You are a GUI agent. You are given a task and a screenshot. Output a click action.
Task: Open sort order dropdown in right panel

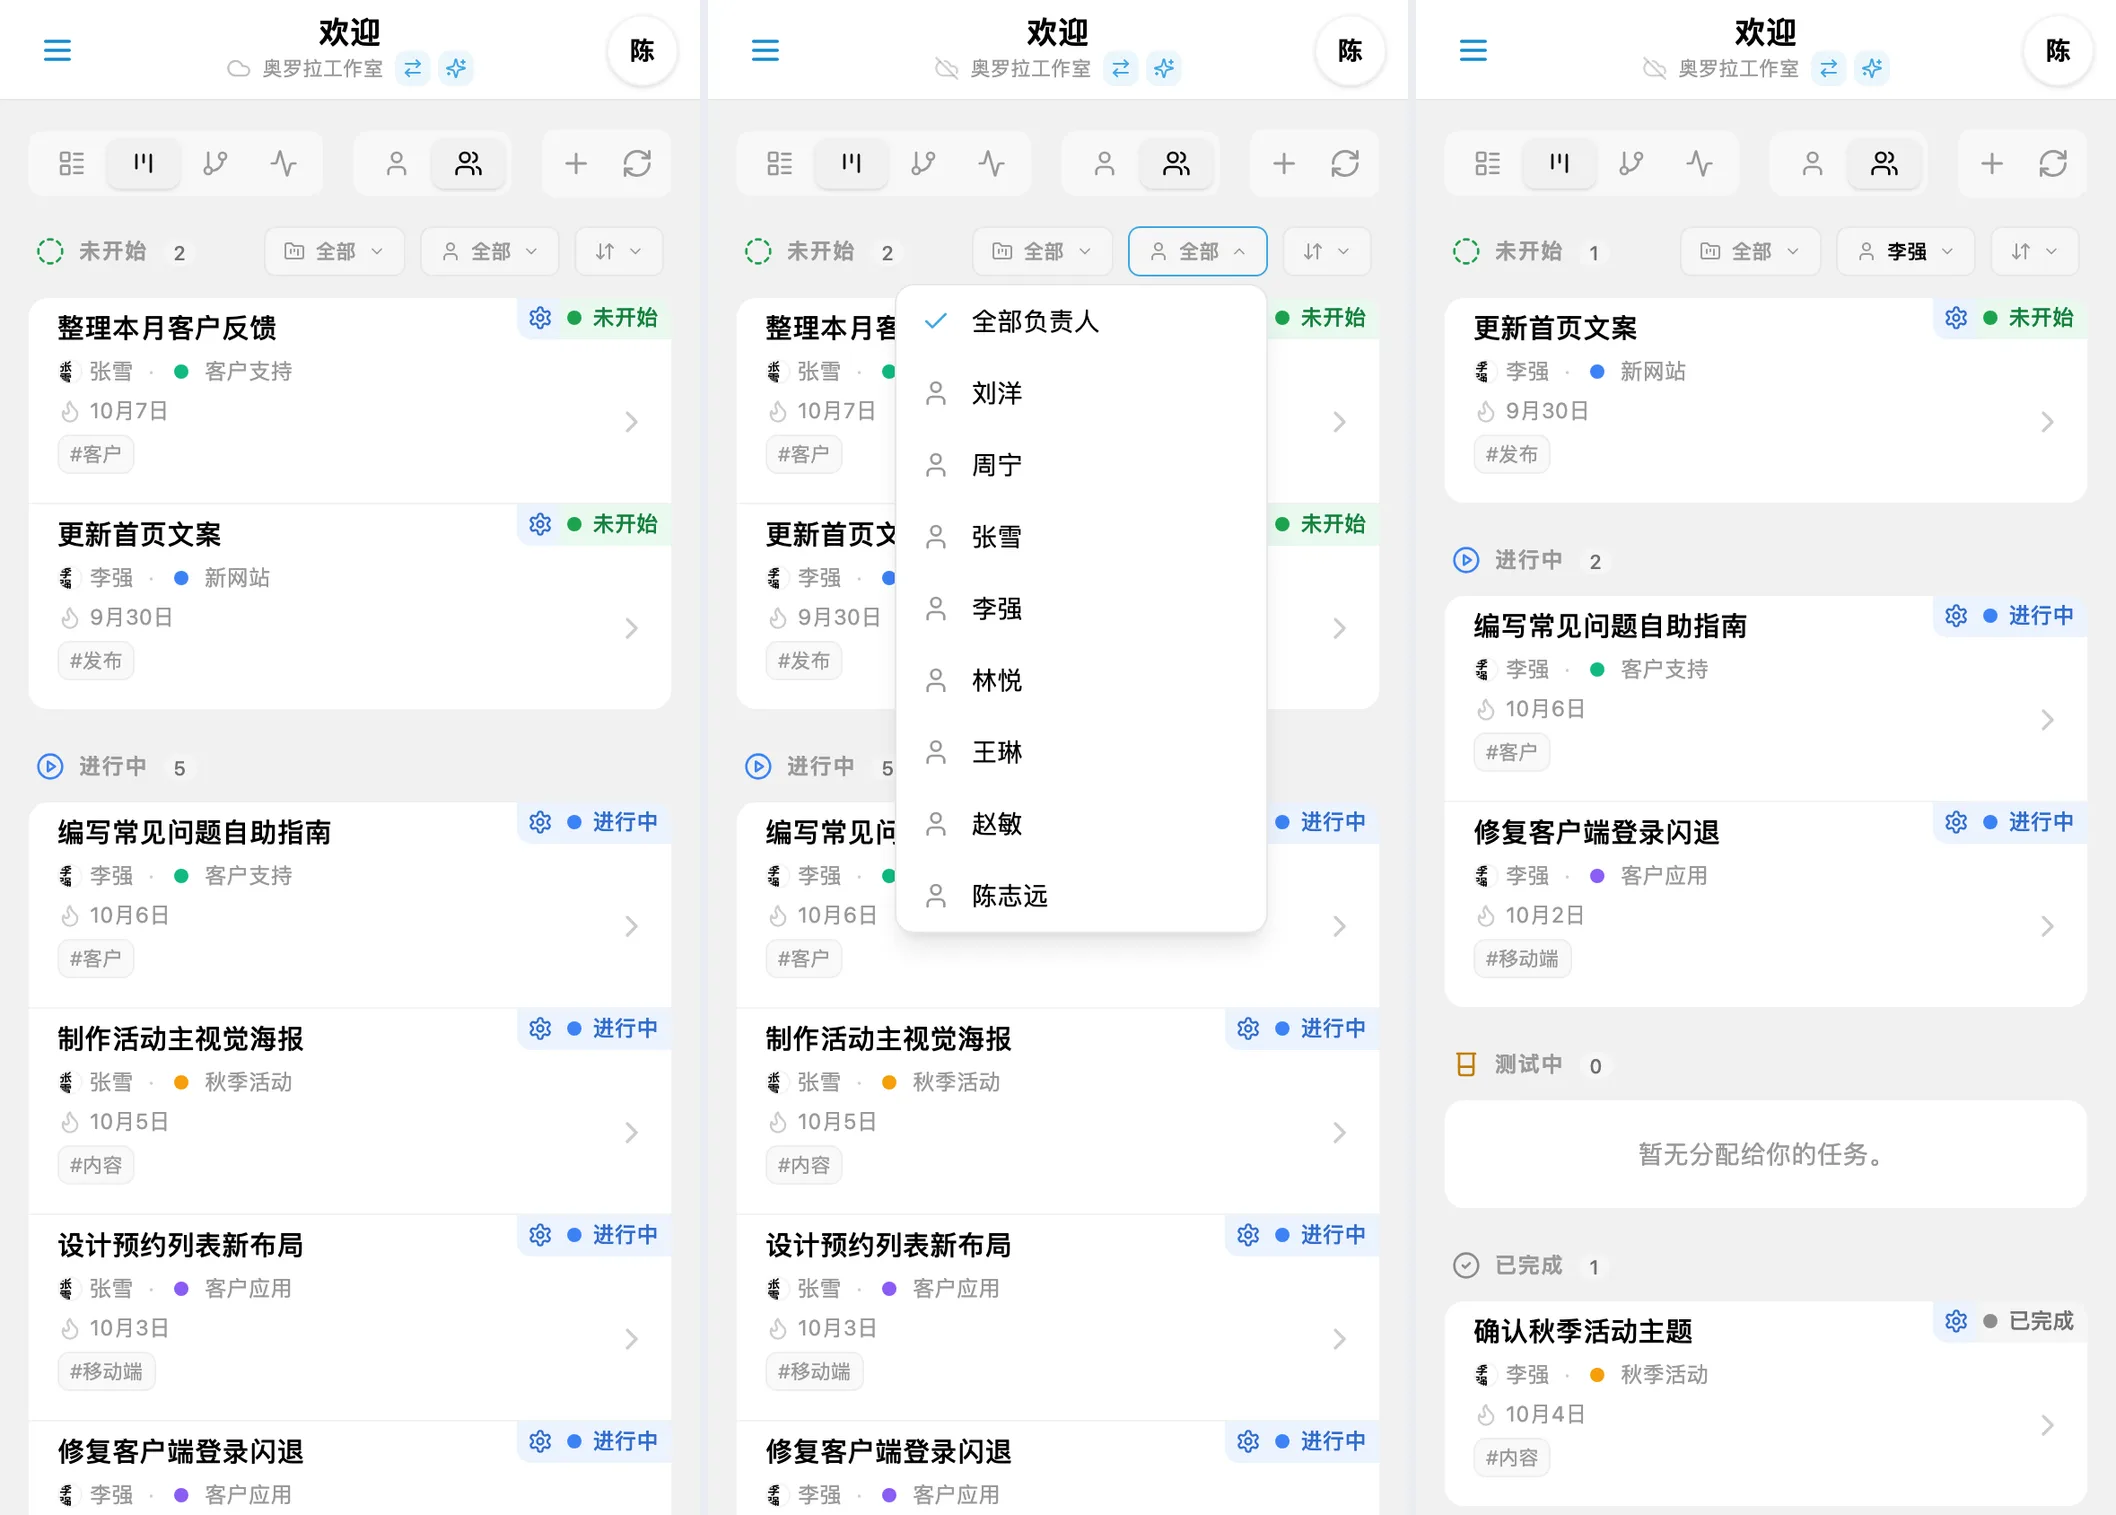click(2035, 251)
